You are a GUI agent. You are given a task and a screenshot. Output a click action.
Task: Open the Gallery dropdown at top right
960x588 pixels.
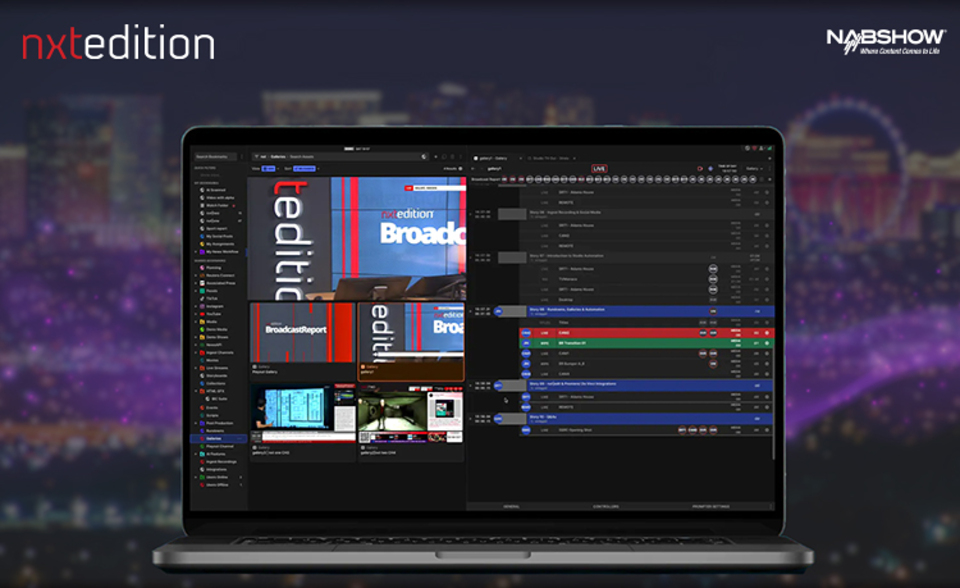tap(752, 167)
